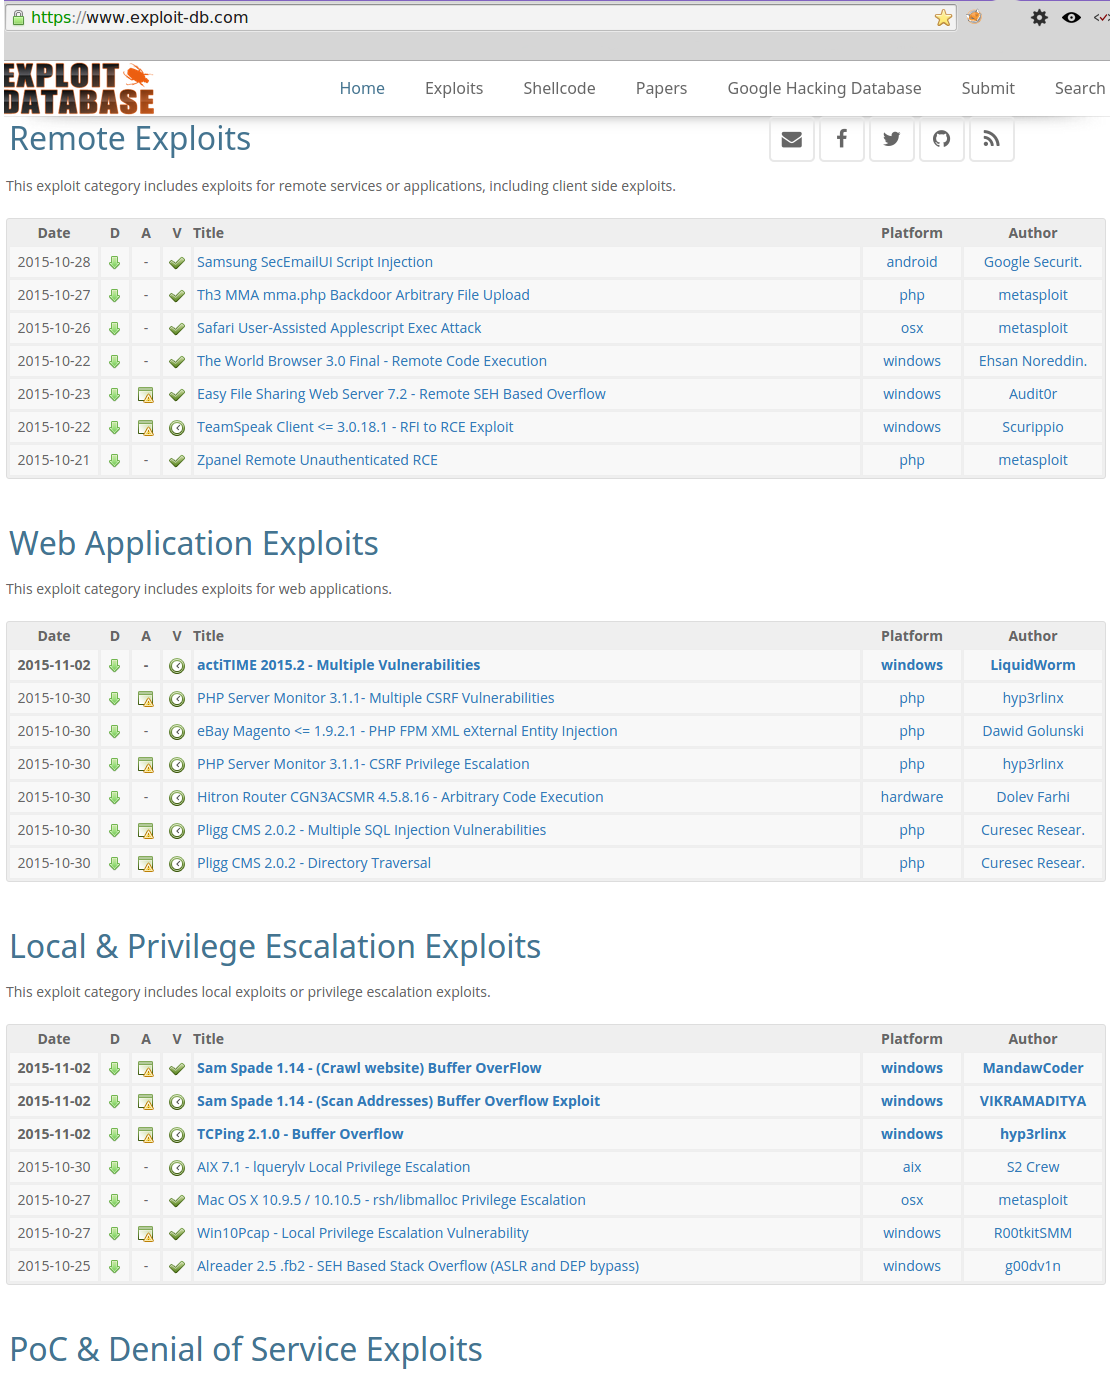Screen dimensions: 1115x1374
Task: Download vulnerable app for Easy File Sharing row
Action: point(146,394)
